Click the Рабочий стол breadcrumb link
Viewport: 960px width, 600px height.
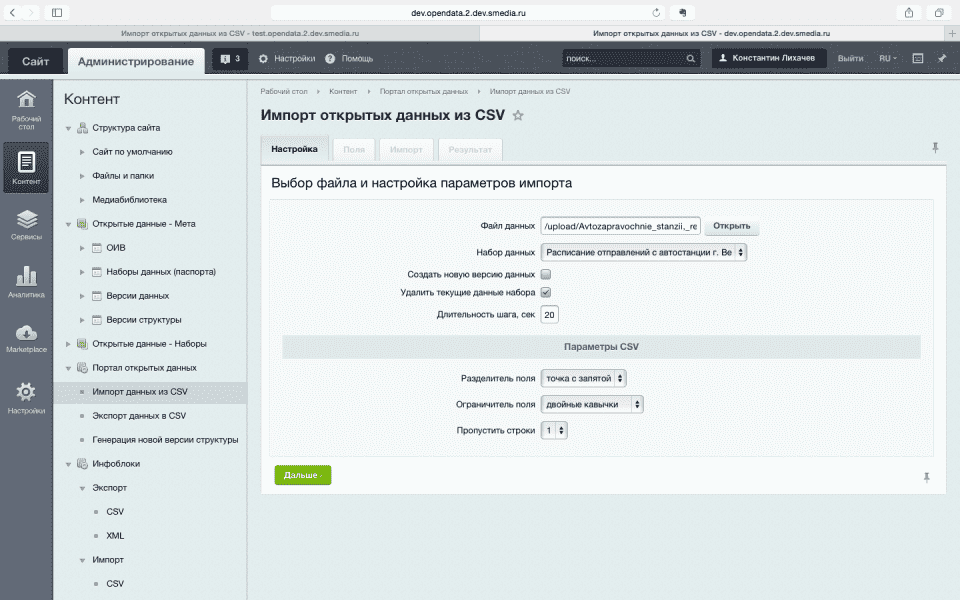click(x=284, y=91)
